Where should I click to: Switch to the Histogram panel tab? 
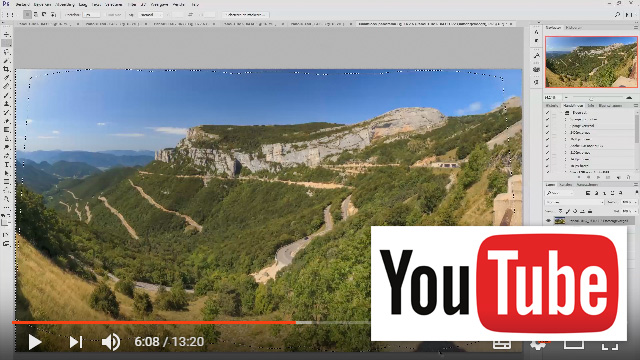573,28
